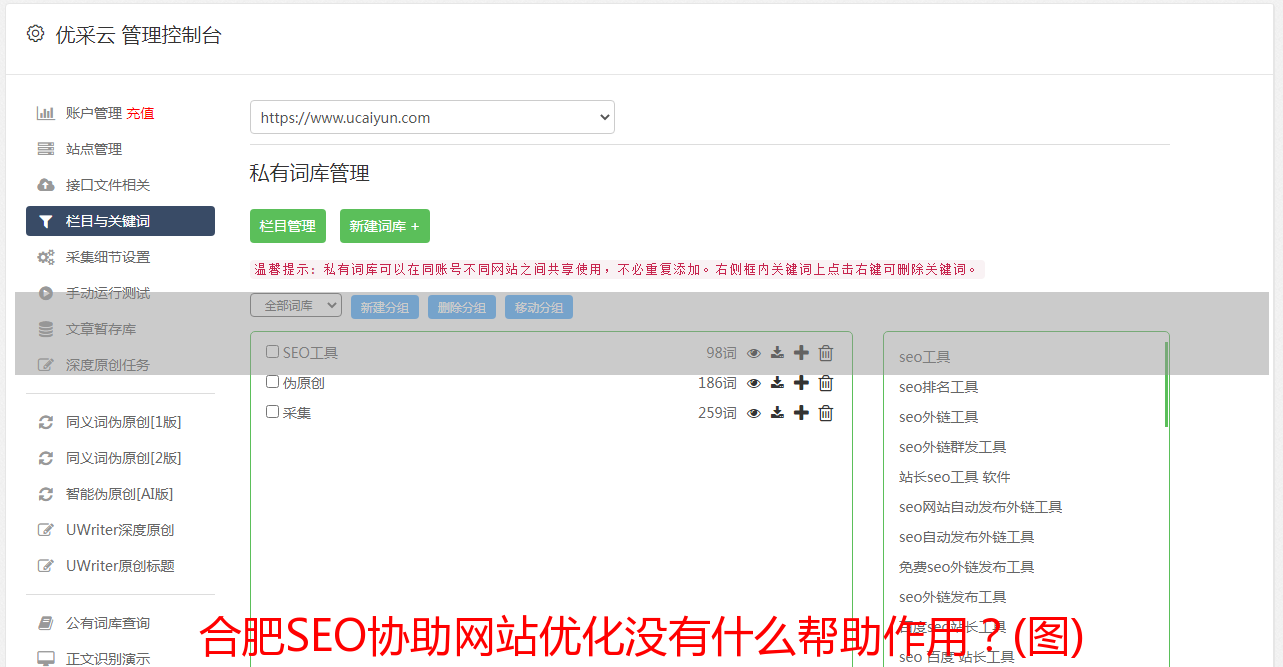Click the 手动运行测试 play icon
1283x667 pixels.
tap(45, 293)
